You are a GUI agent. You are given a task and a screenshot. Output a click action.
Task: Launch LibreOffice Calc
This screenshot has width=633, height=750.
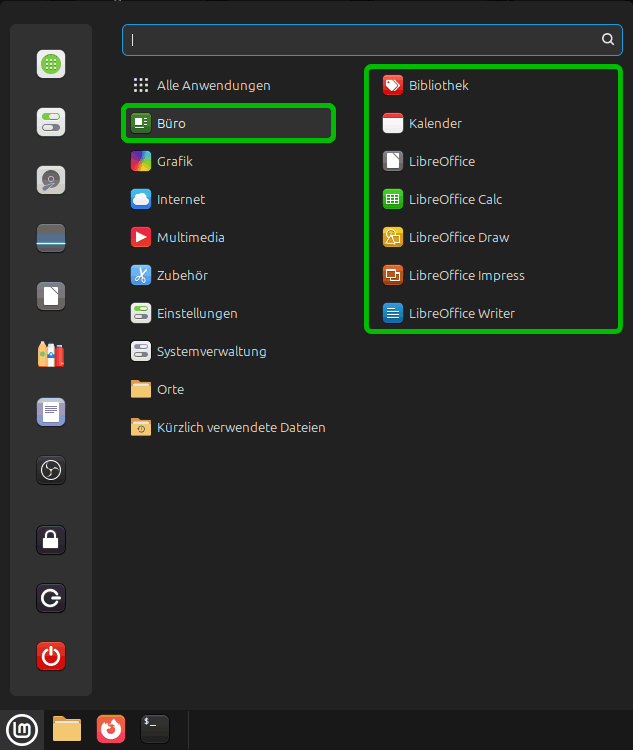455,199
